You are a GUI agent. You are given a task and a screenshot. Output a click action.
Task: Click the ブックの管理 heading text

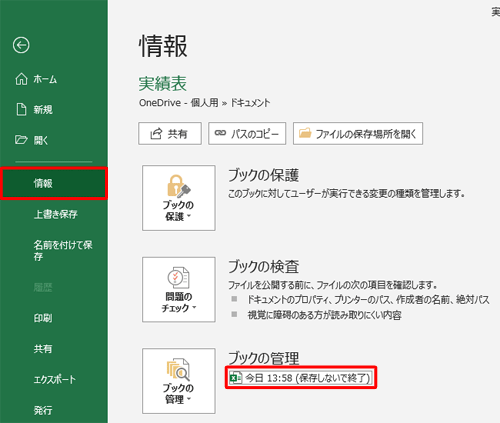coord(263,358)
